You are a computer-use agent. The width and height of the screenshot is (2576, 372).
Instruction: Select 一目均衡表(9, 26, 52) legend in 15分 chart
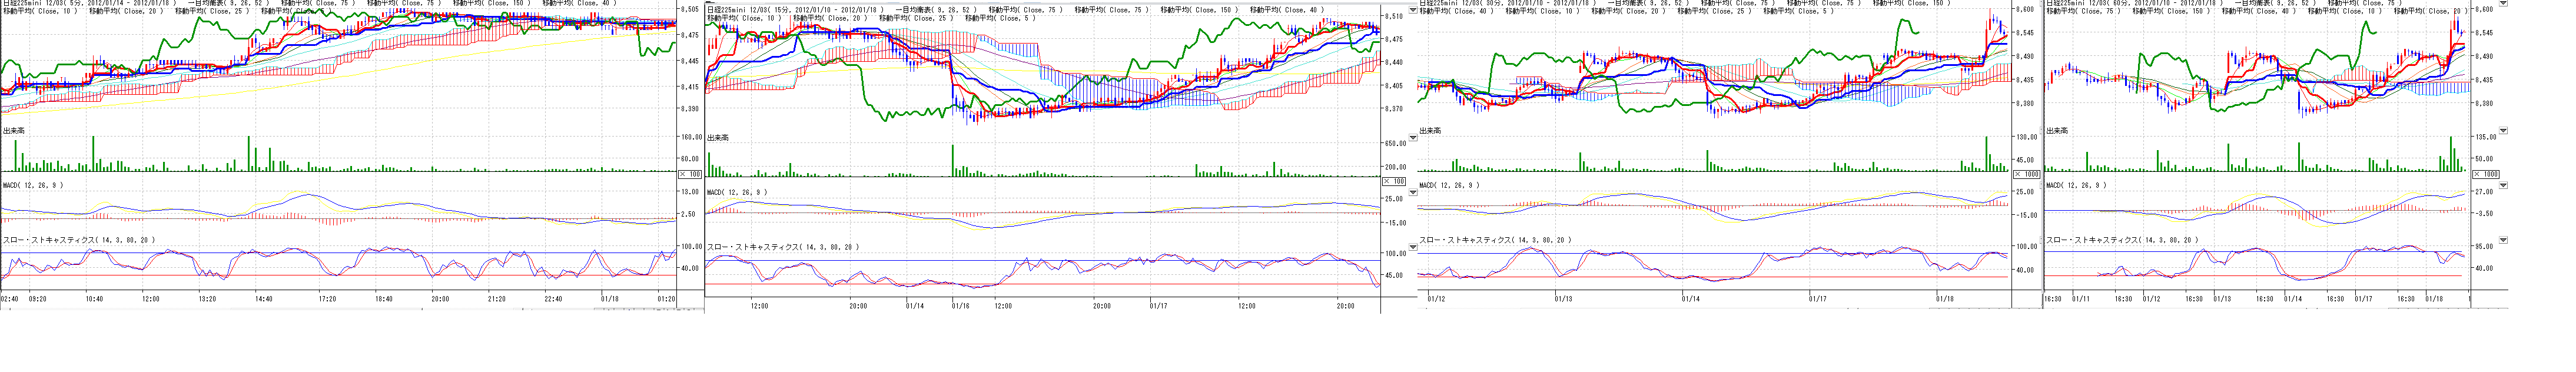point(934,11)
